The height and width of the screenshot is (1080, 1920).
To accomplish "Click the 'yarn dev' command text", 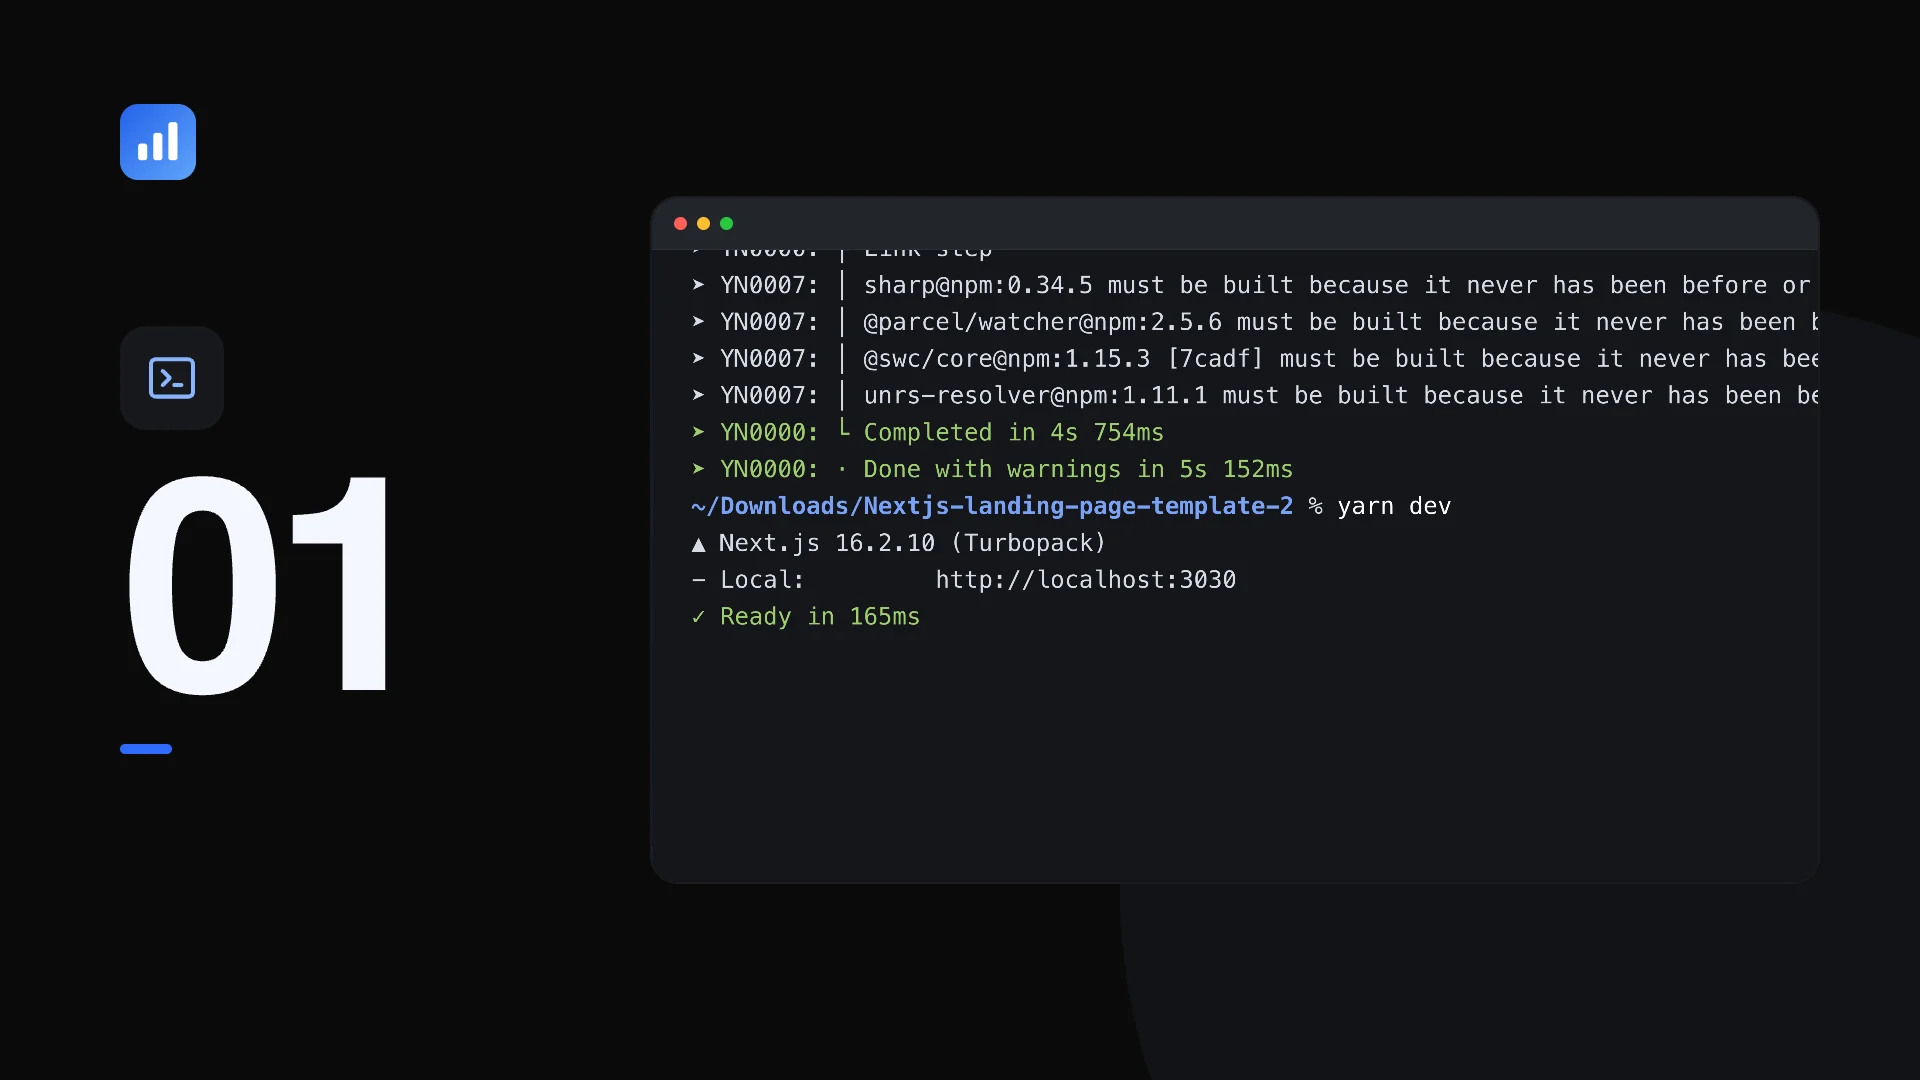I will (x=1393, y=507).
